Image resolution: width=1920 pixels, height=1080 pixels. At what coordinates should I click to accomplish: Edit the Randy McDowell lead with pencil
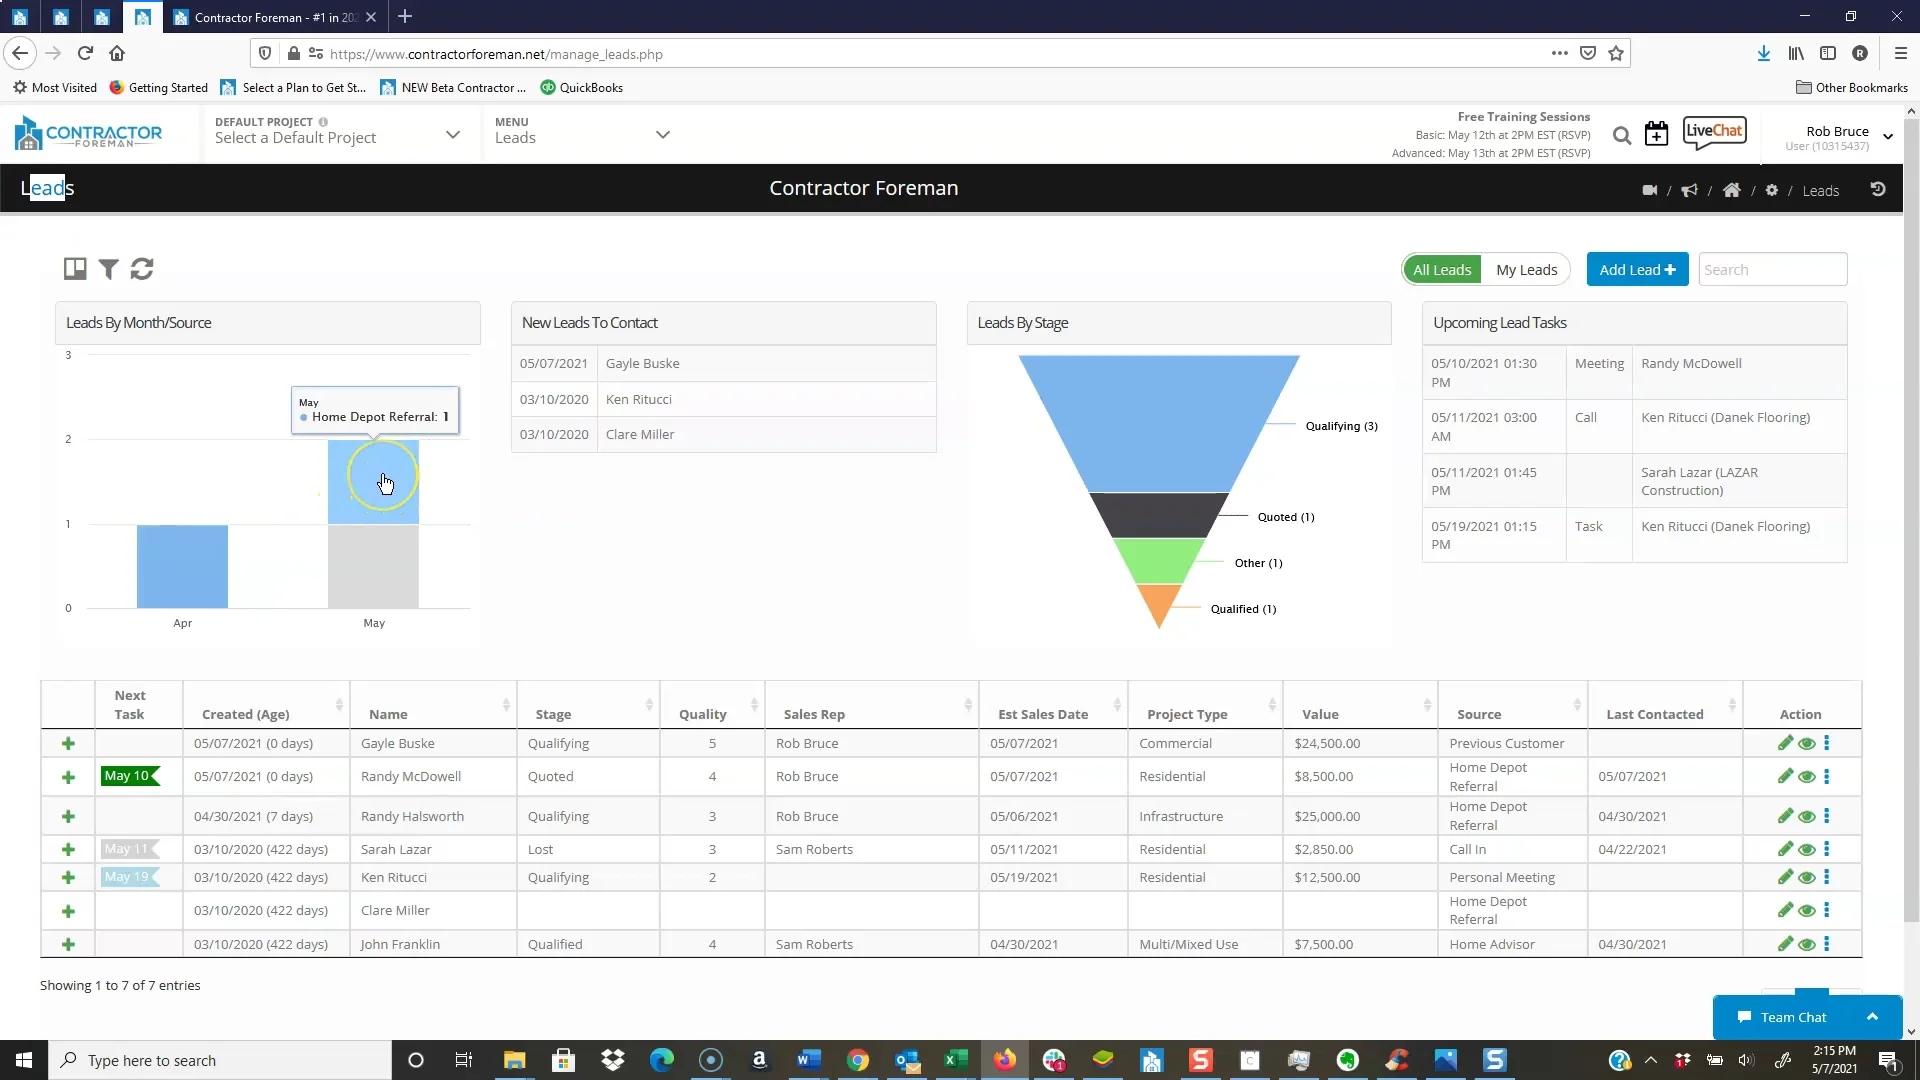[x=1785, y=776]
